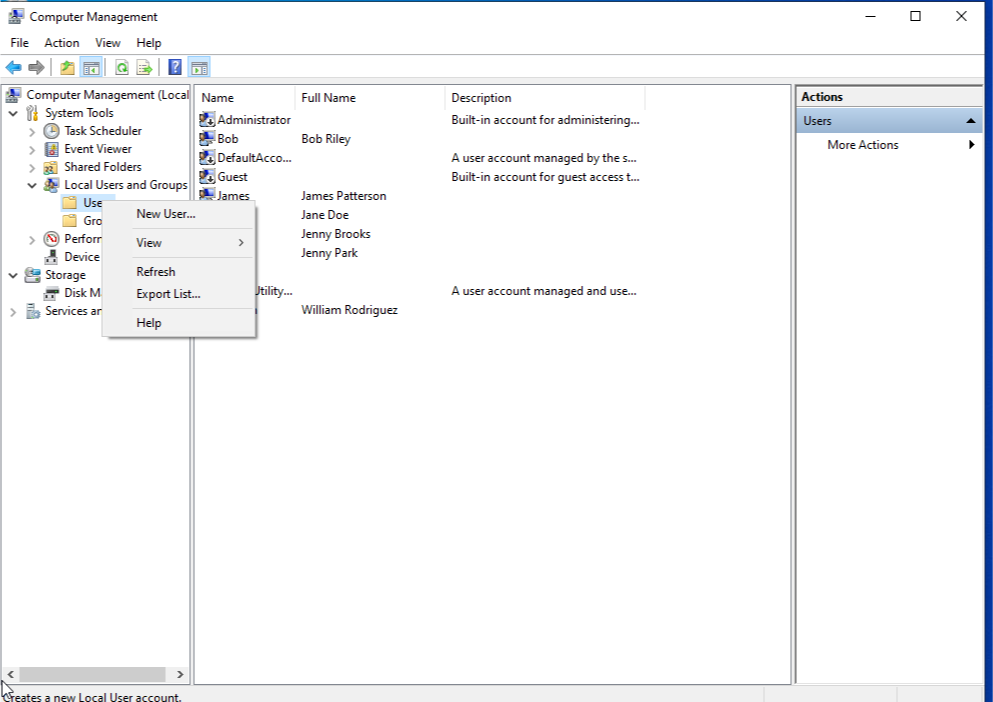The image size is (993, 702).
Task: Click the Computer Management title bar icon
Action: [x=16, y=16]
